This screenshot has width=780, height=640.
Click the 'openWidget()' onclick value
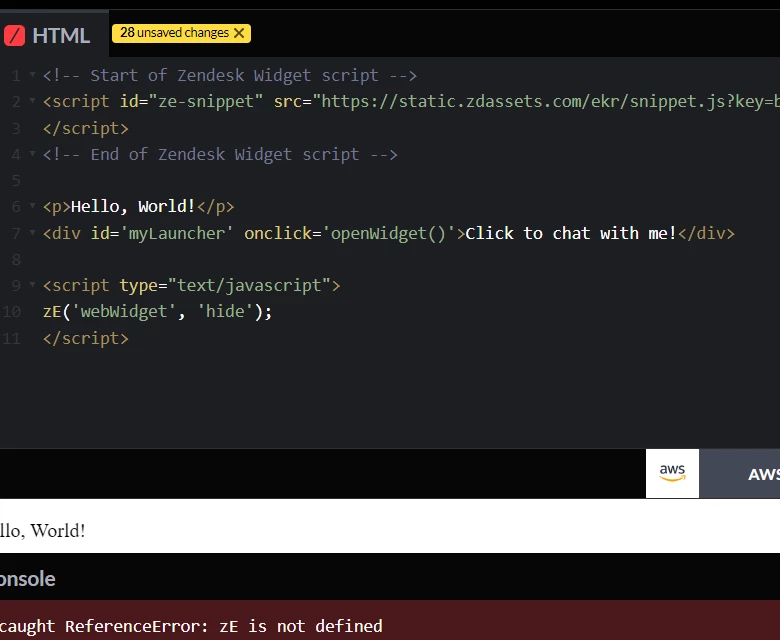pyautogui.click(x=389, y=233)
